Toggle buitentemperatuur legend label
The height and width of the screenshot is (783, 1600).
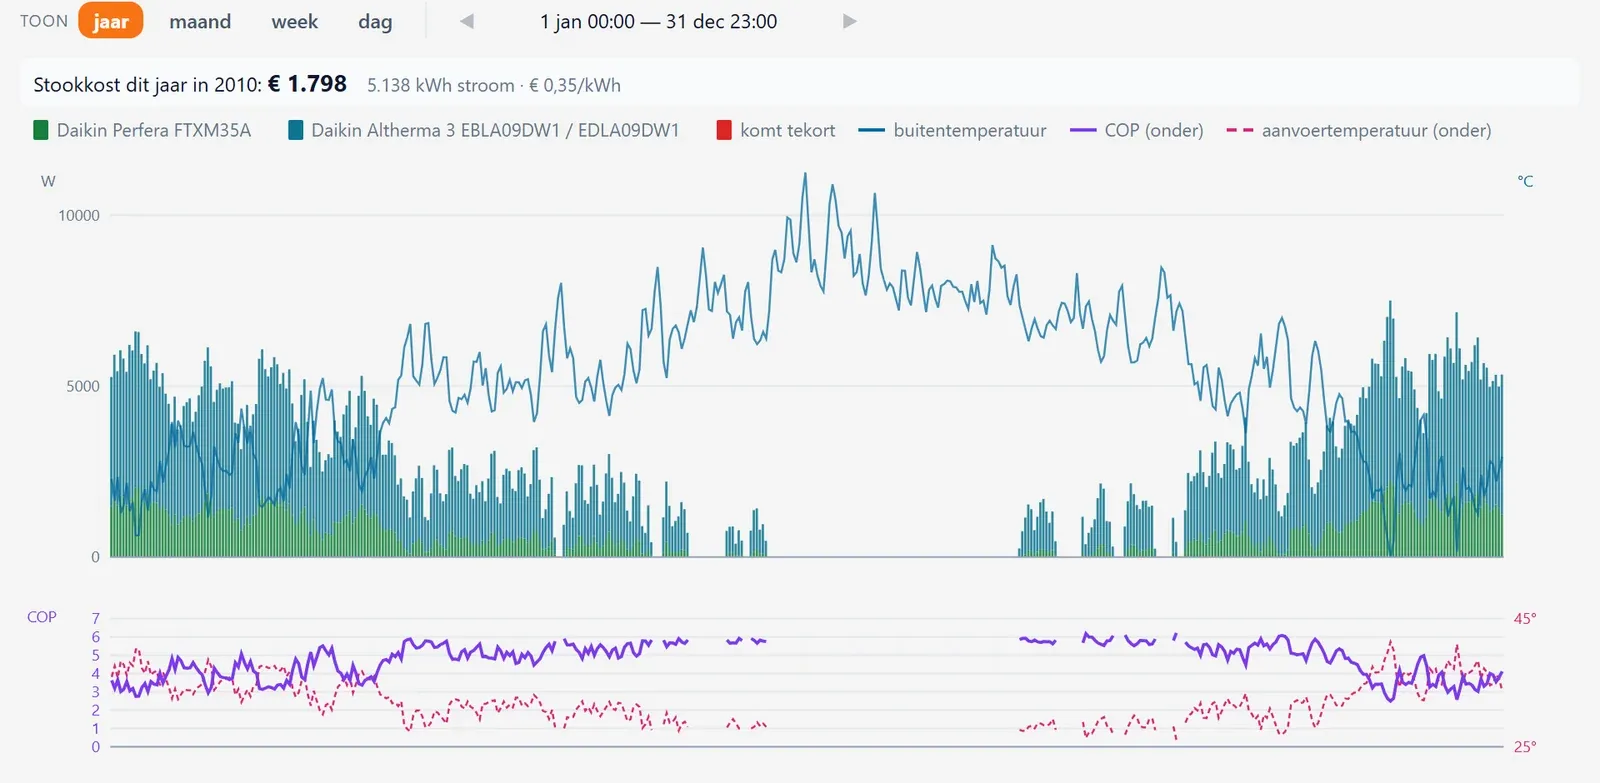pos(970,130)
